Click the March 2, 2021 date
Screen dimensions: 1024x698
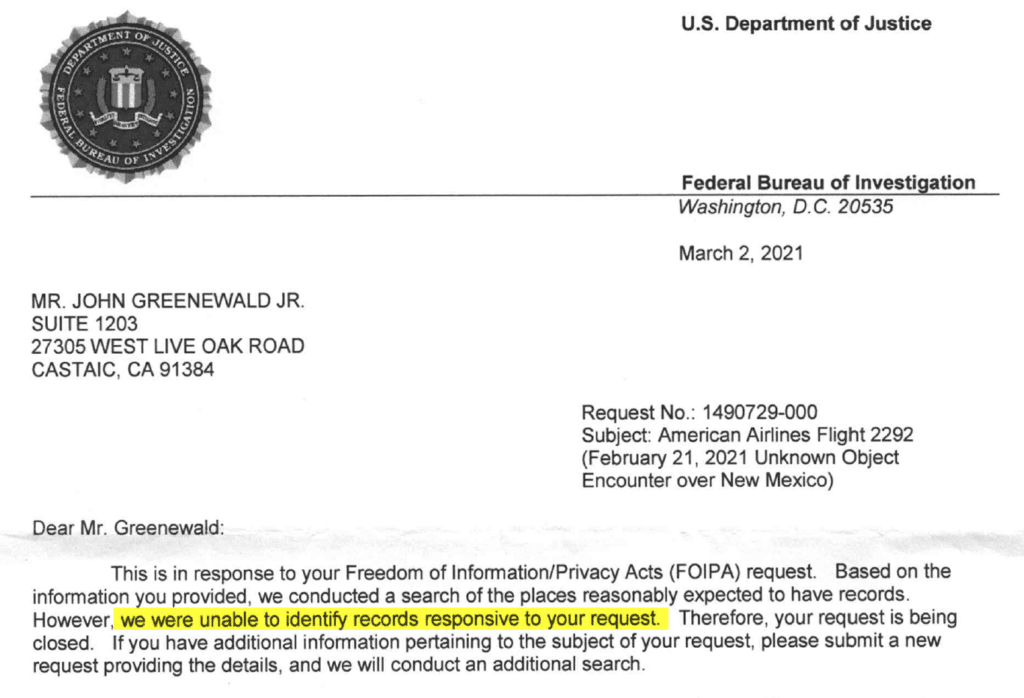(740, 253)
